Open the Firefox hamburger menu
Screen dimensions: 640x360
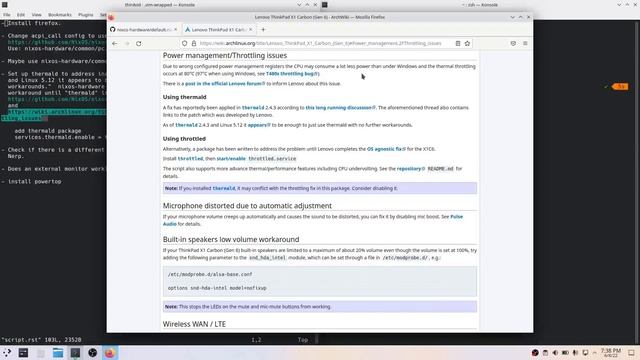[x=525, y=43]
